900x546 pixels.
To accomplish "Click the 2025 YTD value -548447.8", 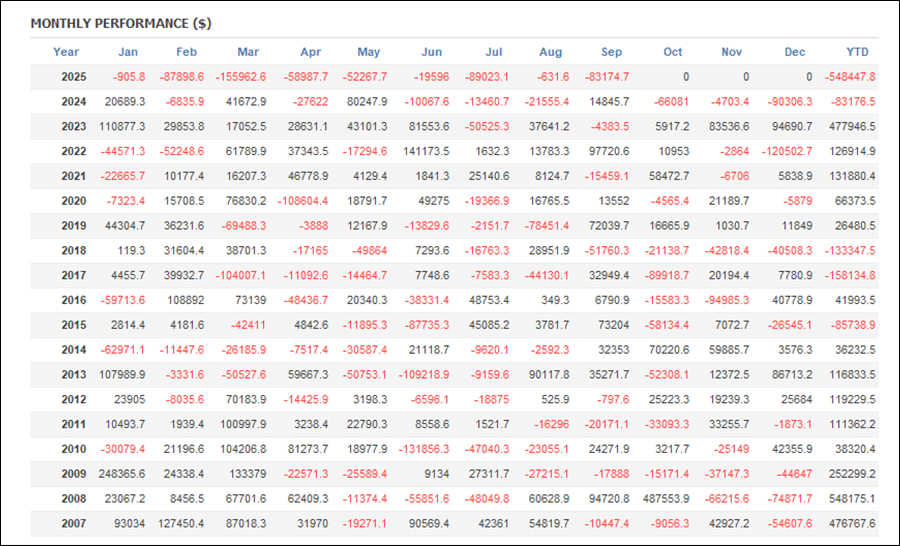I will click(850, 77).
